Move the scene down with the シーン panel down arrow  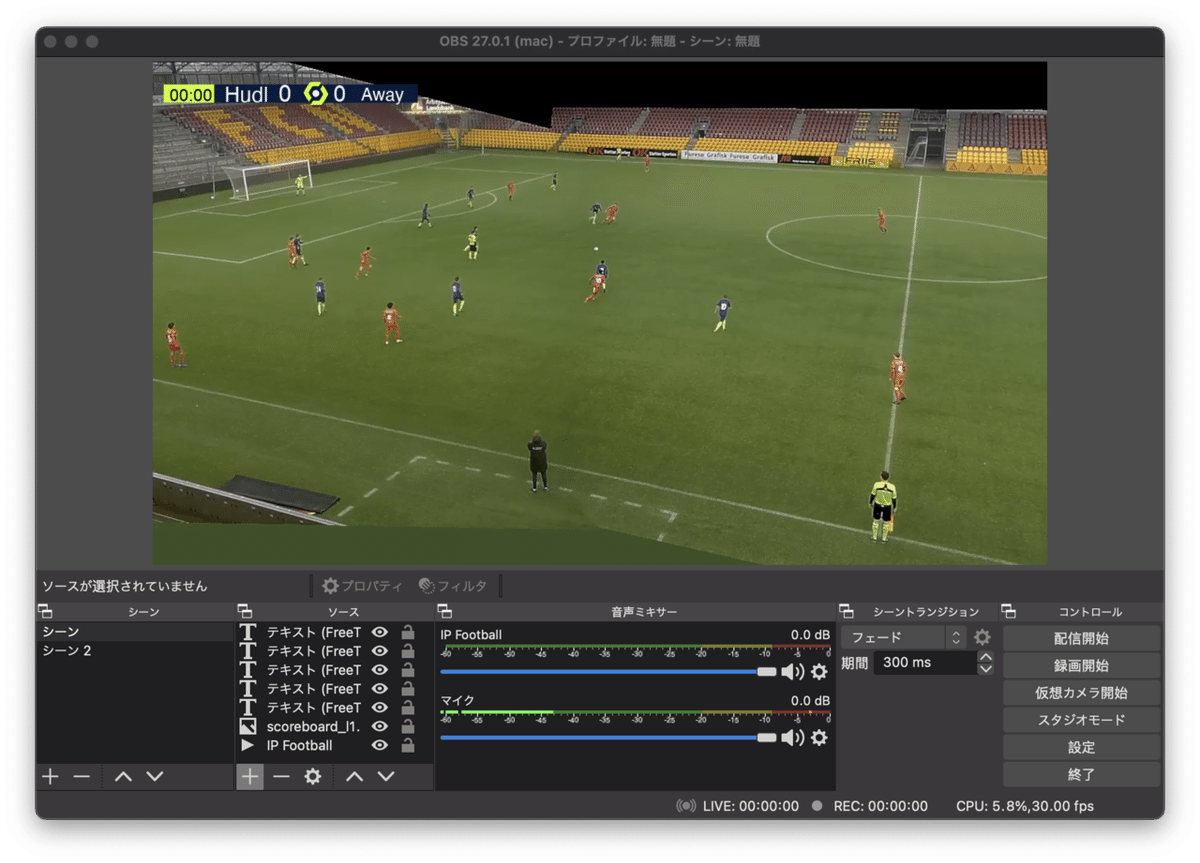click(x=154, y=777)
